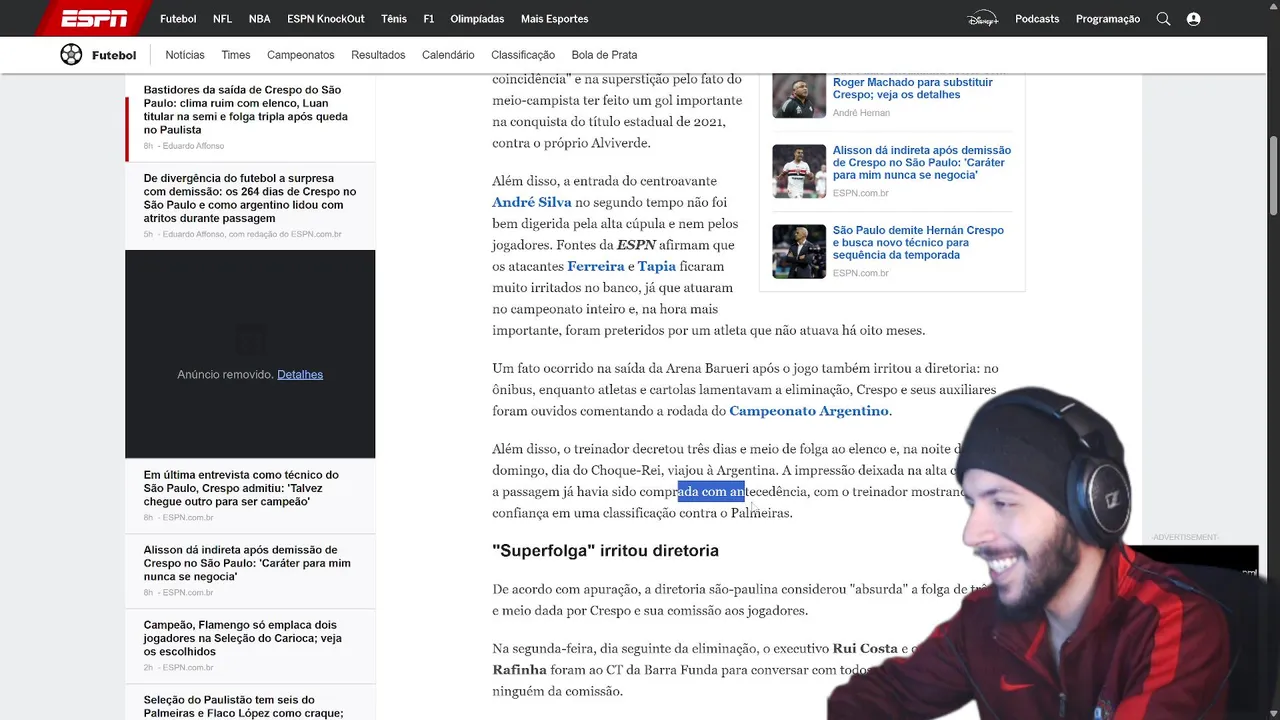The height and width of the screenshot is (720, 1280).
Task: Click Roger Machado article thumbnail
Action: click(799, 95)
